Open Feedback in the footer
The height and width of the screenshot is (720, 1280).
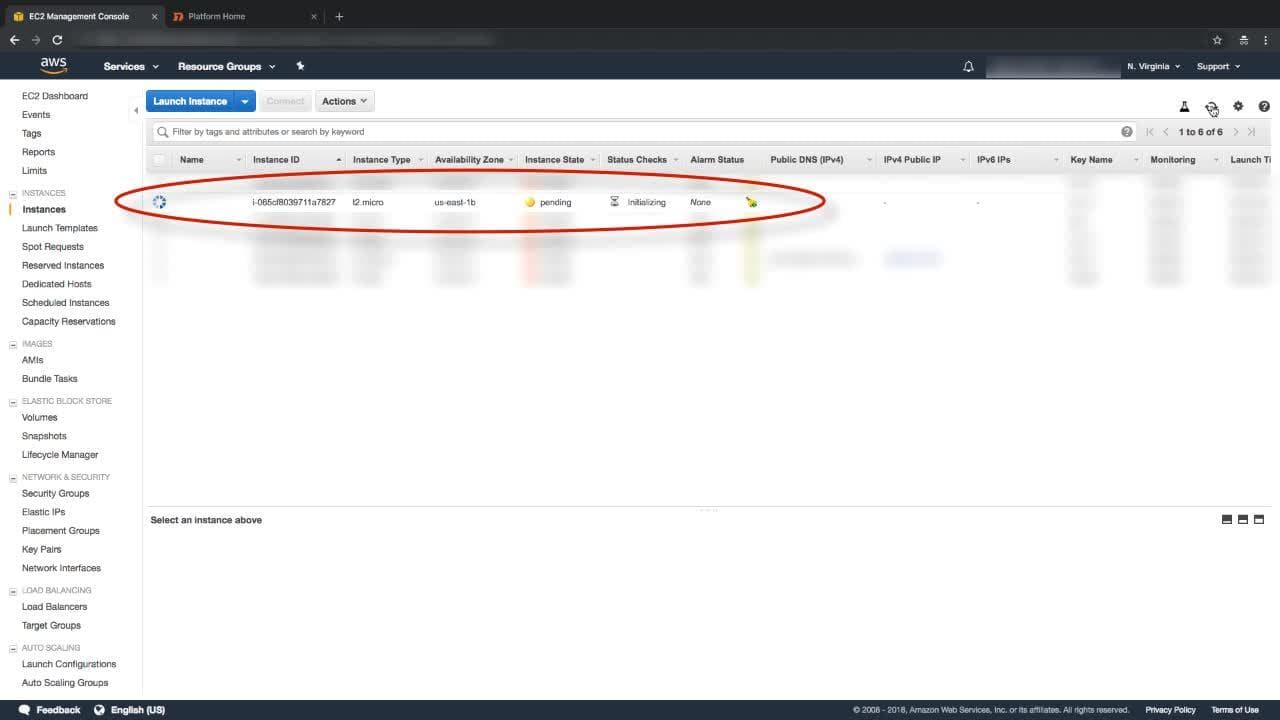[50, 710]
